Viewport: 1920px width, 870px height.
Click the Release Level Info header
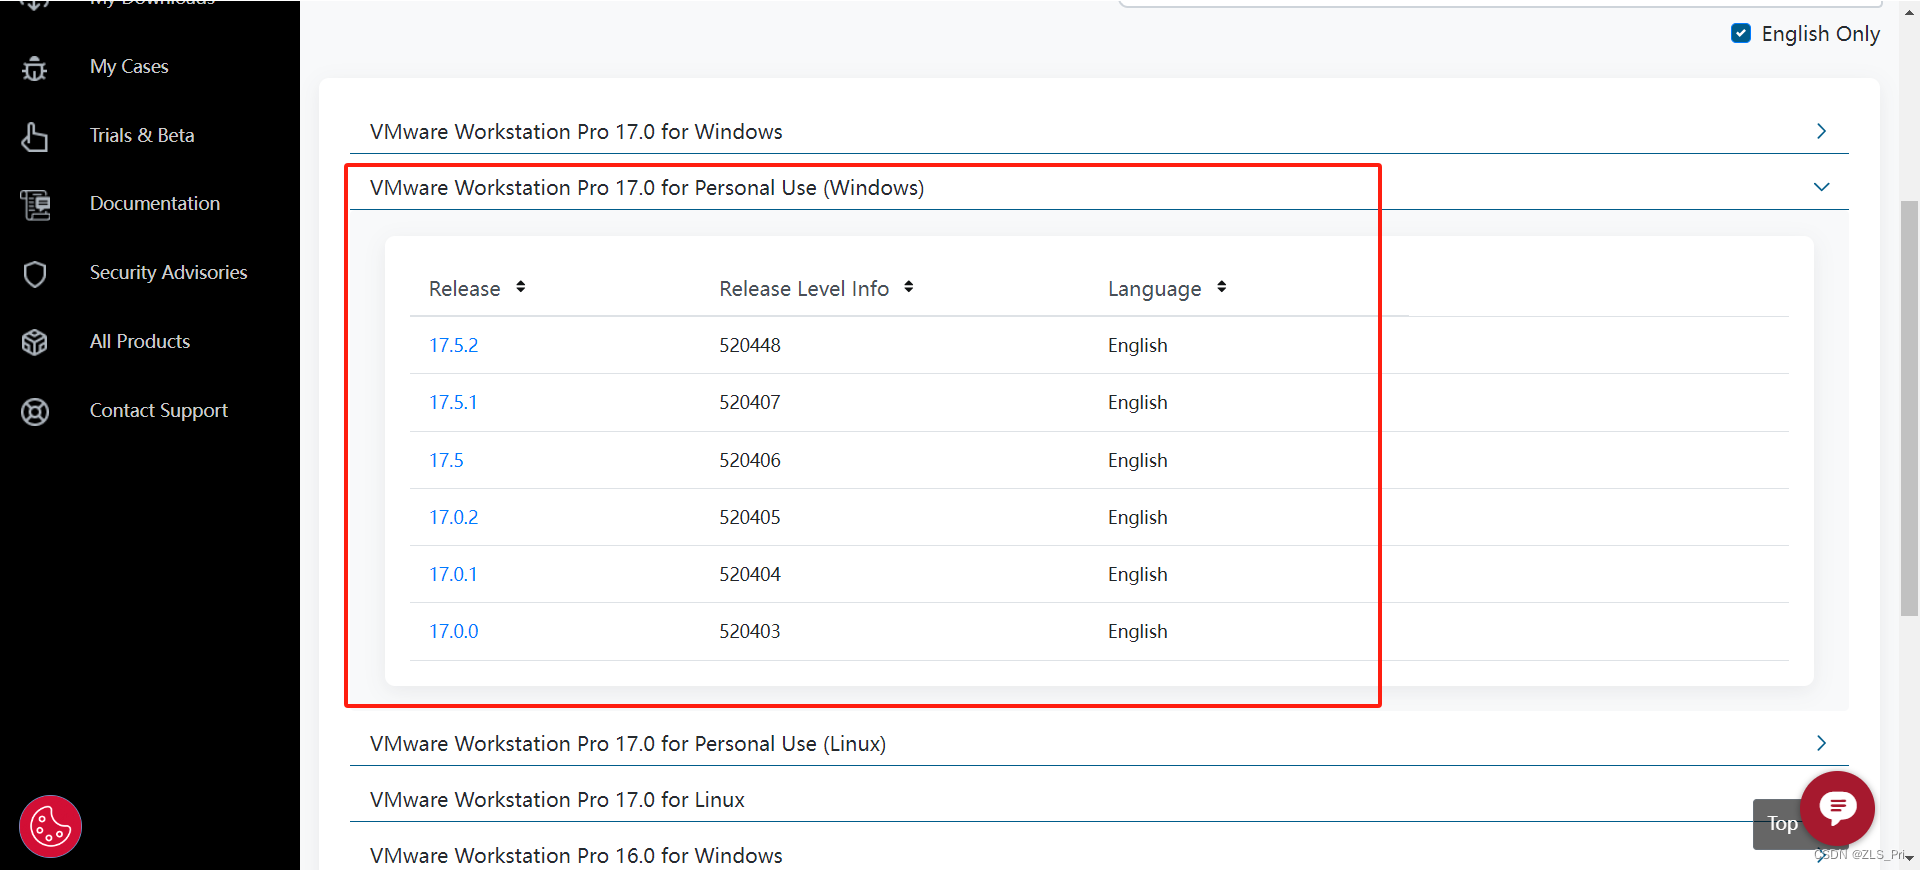804,288
